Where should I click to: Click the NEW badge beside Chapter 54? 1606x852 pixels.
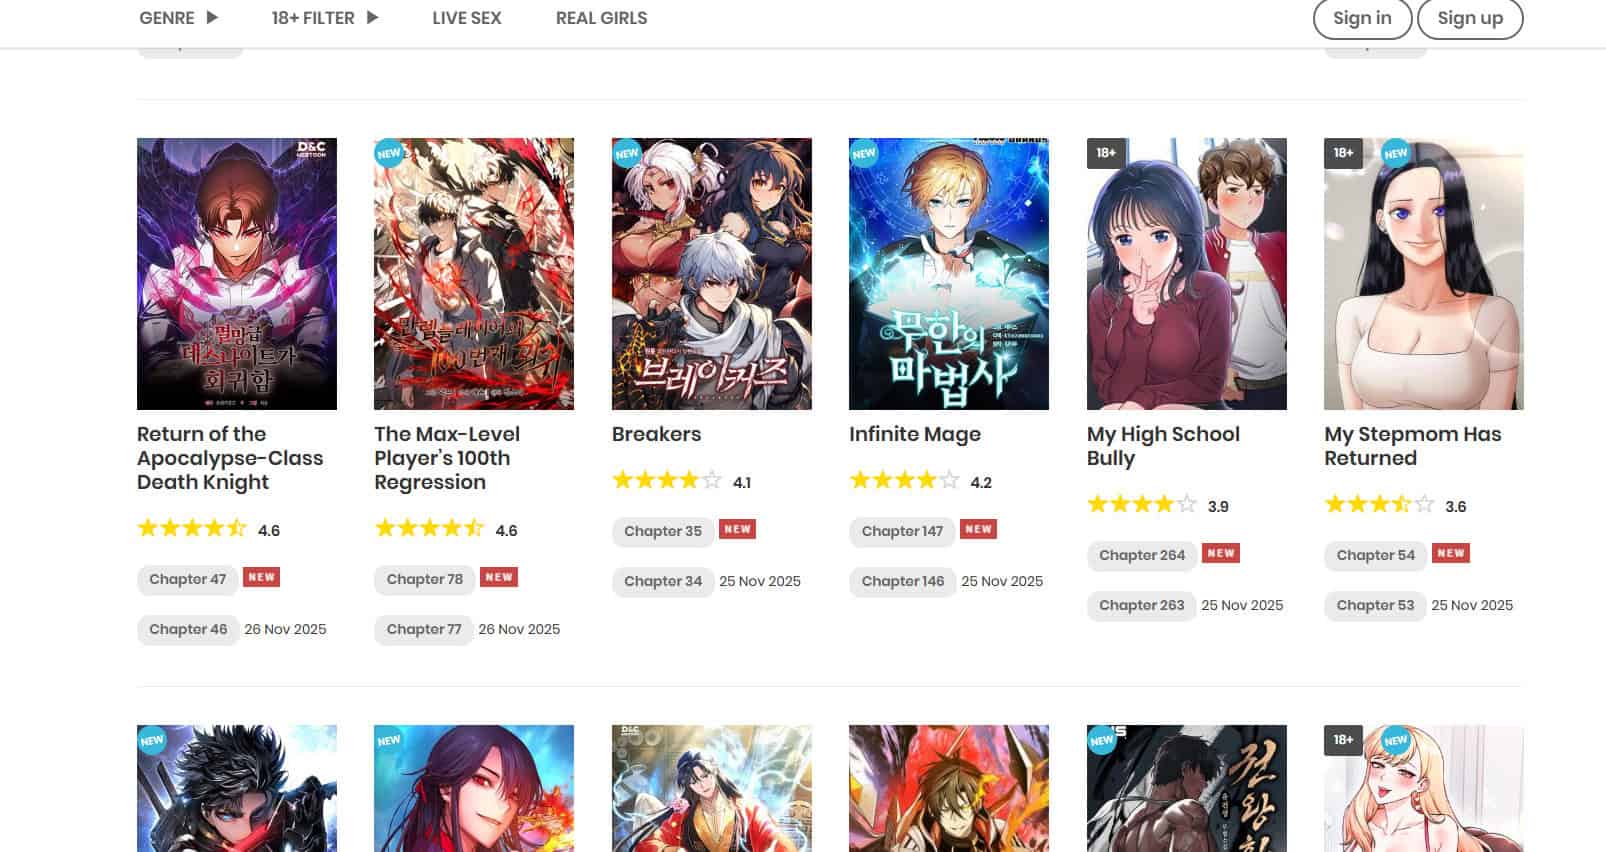pos(1451,553)
